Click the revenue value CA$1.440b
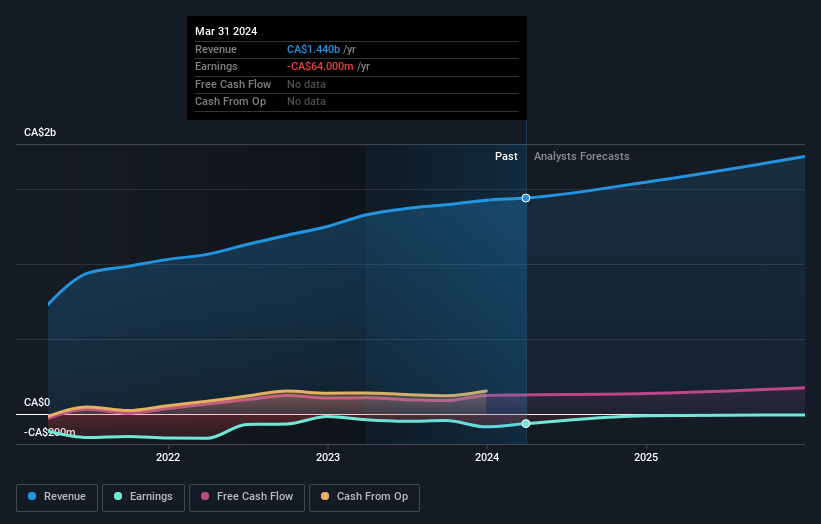The width and height of the screenshot is (821, 524). [313, 49]
